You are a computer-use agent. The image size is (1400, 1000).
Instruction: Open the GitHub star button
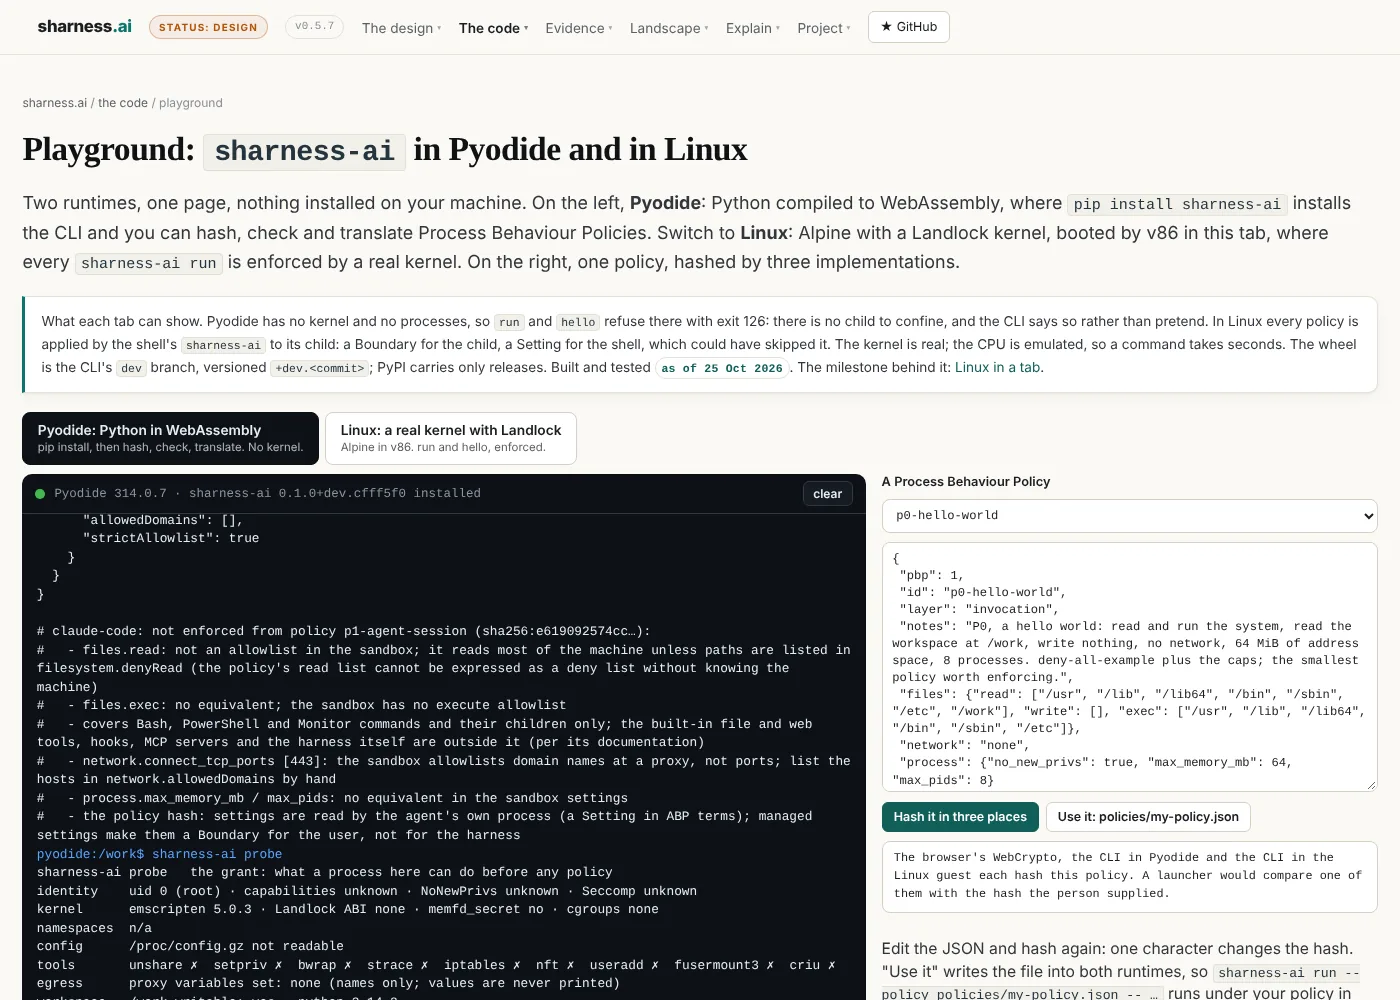[x=909, y=27]
